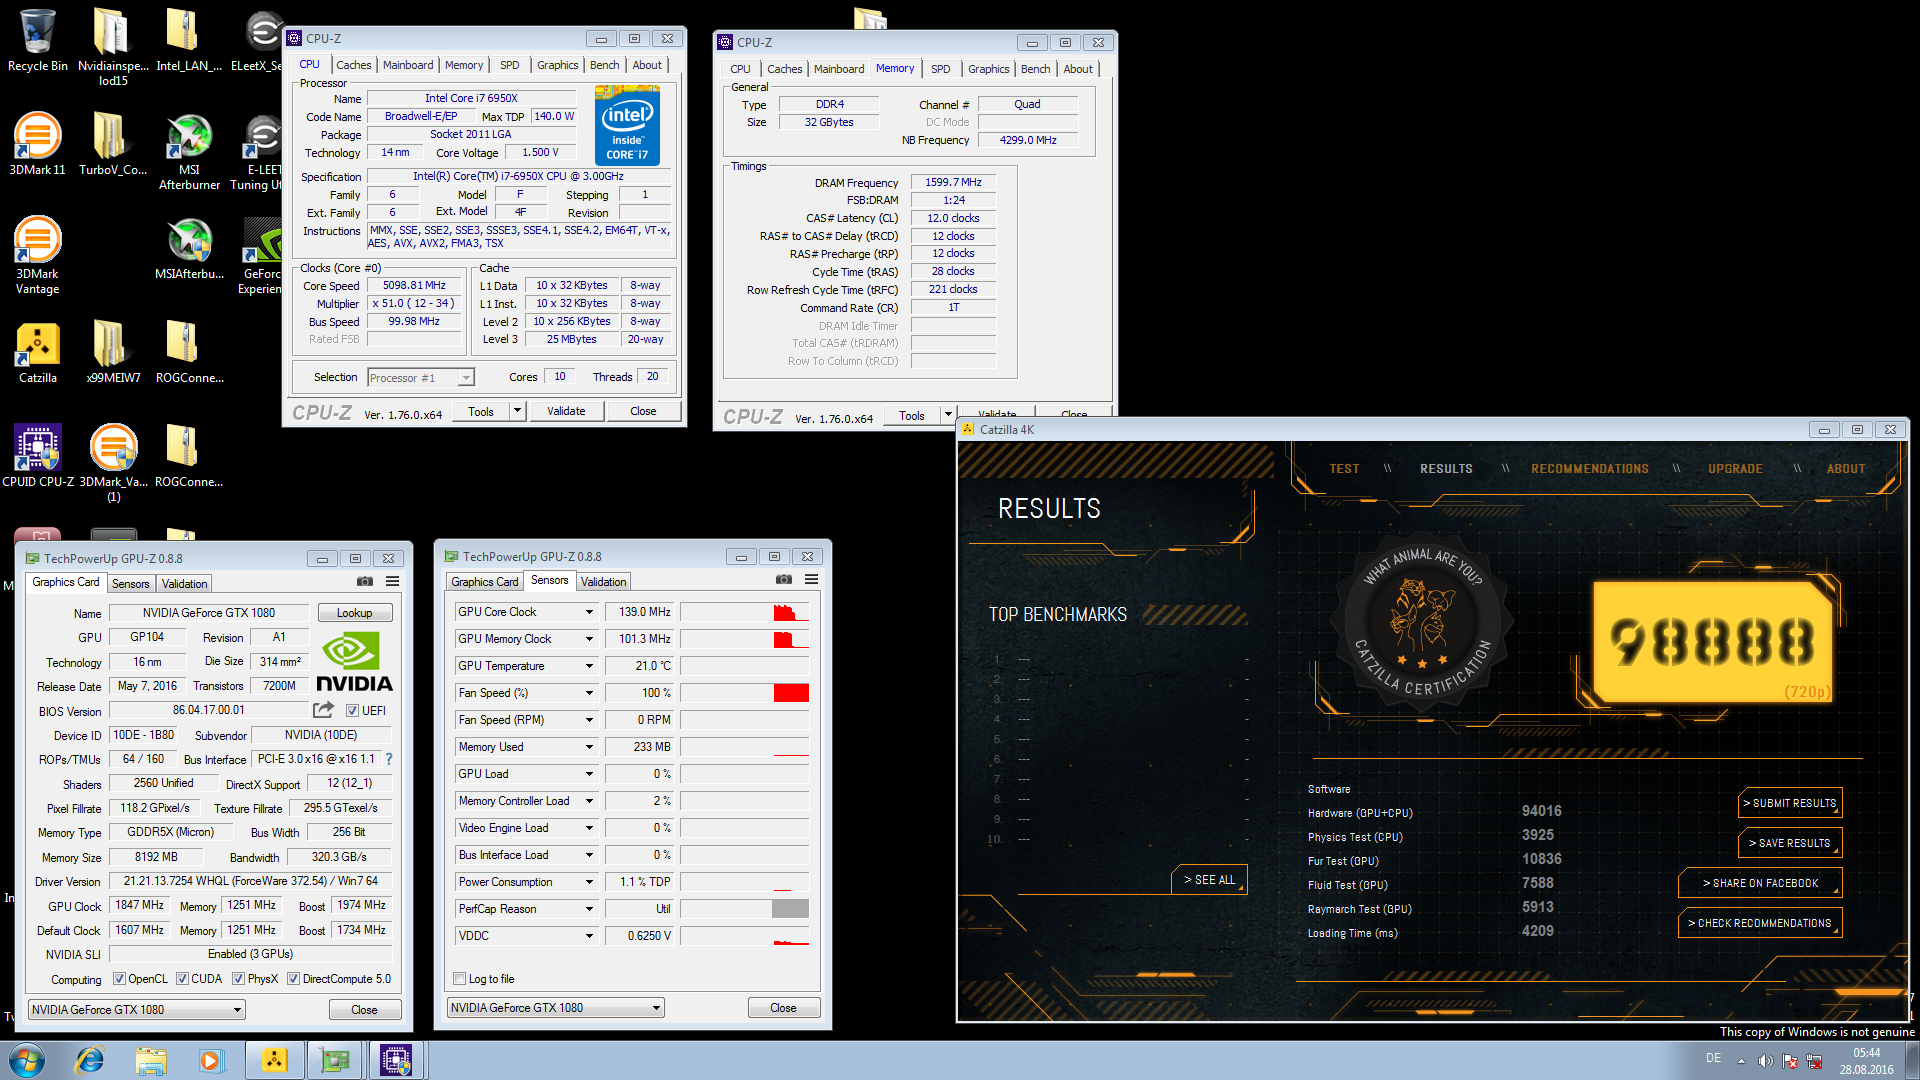Screen dimensions: 1920x1080
Task: Launch MSI Afterburner desktop shortcut
Action: (x=189, y=150)
